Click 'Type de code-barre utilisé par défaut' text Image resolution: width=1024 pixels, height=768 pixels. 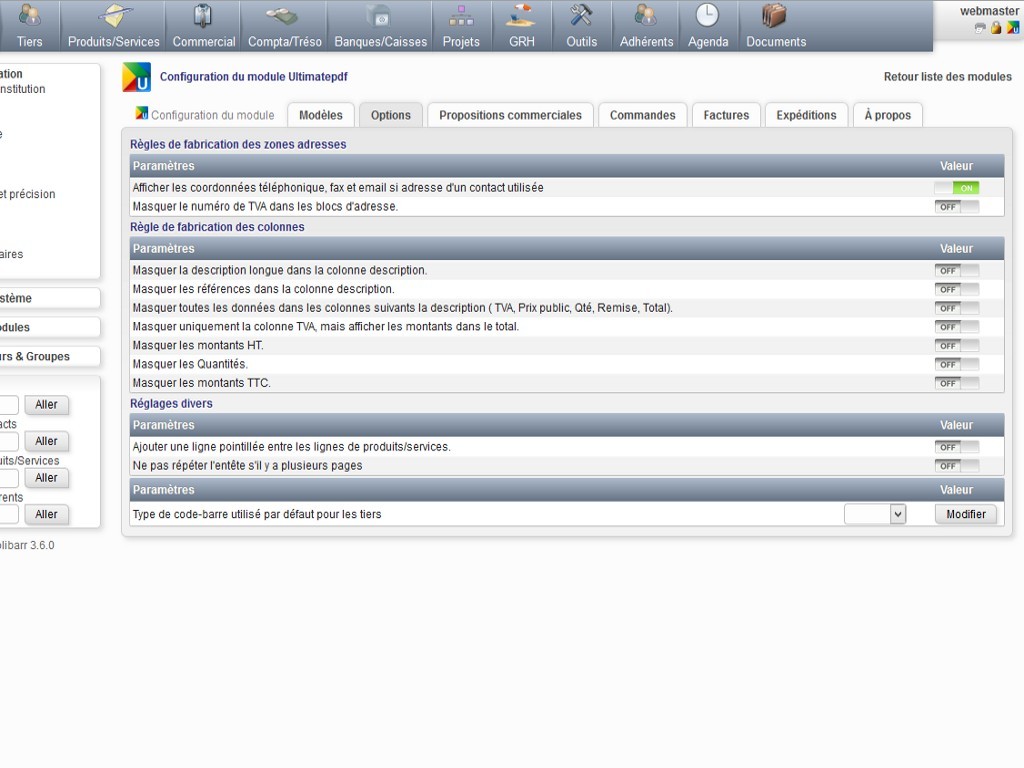[257, 515]
